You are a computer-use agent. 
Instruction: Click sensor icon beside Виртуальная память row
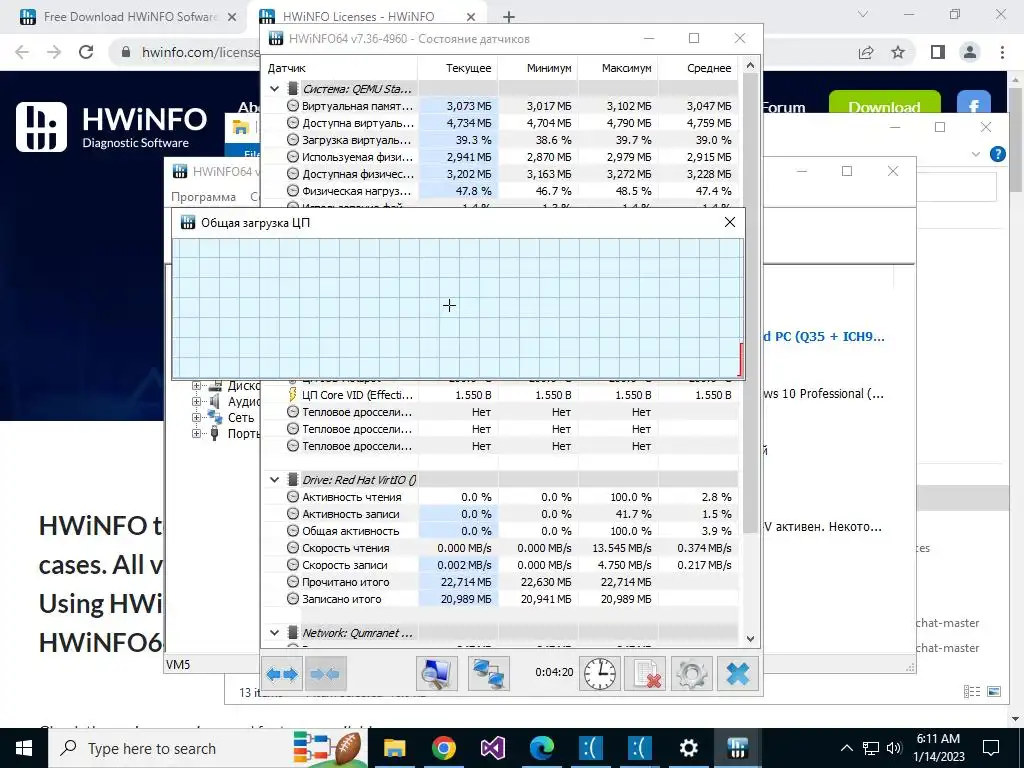[x=293, y=105]
